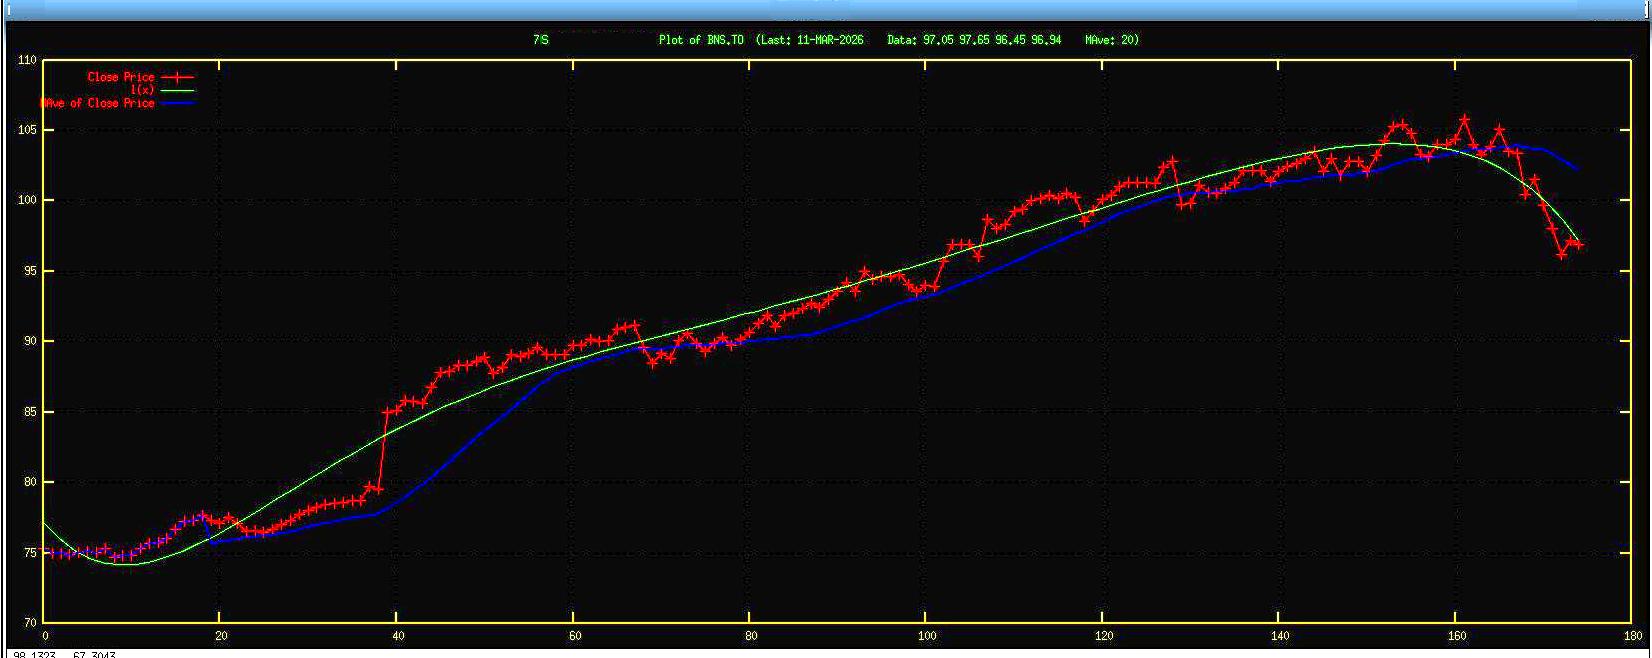This screenshot has width=1652, height=658.
Task: Toggle the Close Price legend entry
Action: pyautogui.click(x=120, y=77)
